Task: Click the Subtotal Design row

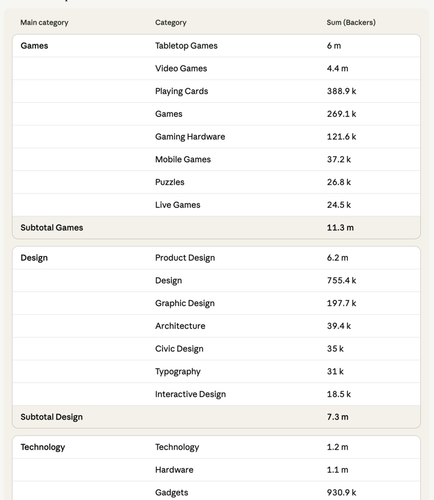Action: 216,417
